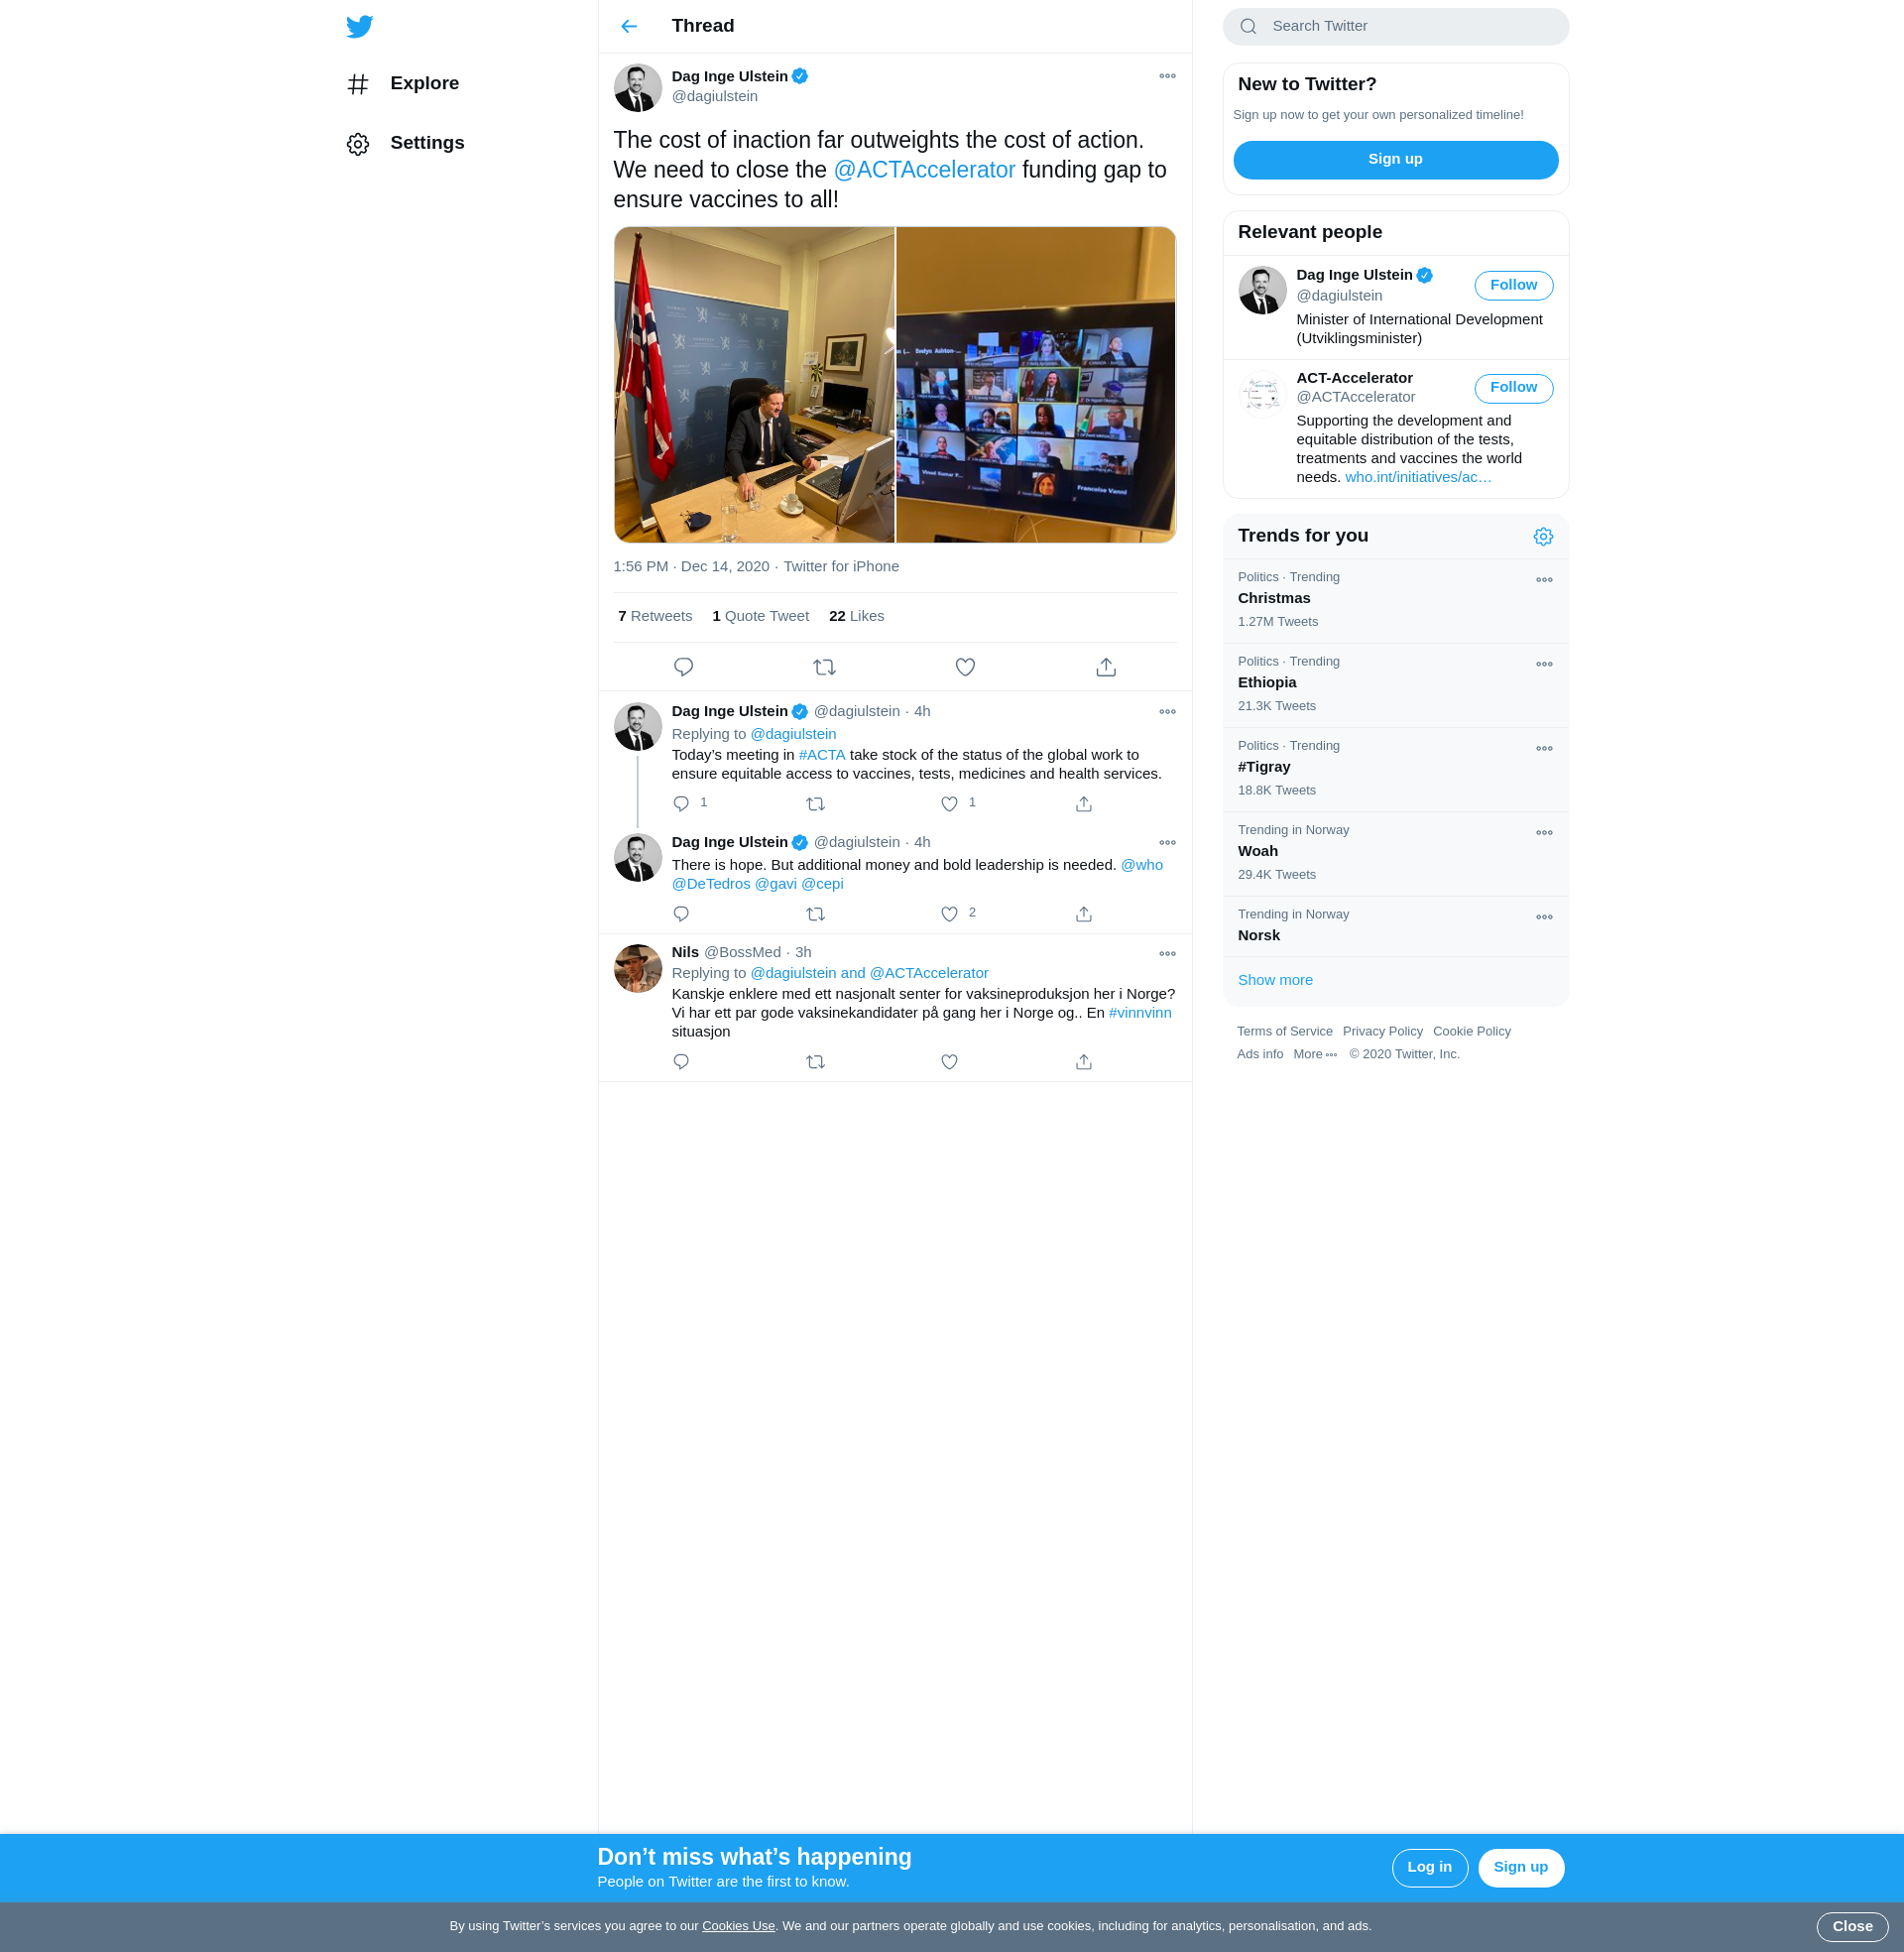
Task: Open Cookie Policy footer link
Action: 1471,1031
